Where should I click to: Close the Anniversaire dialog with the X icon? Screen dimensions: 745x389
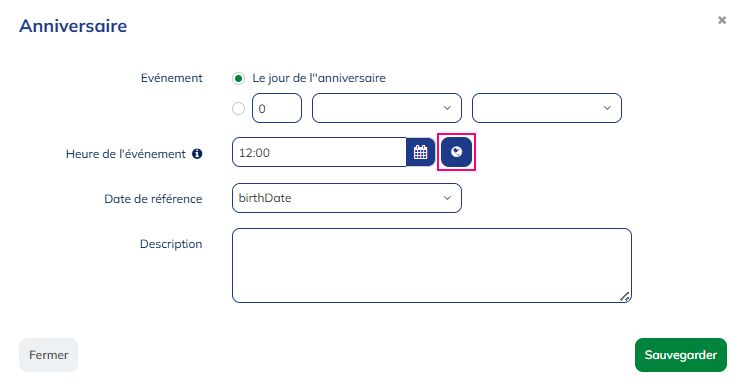coord(722,20)
